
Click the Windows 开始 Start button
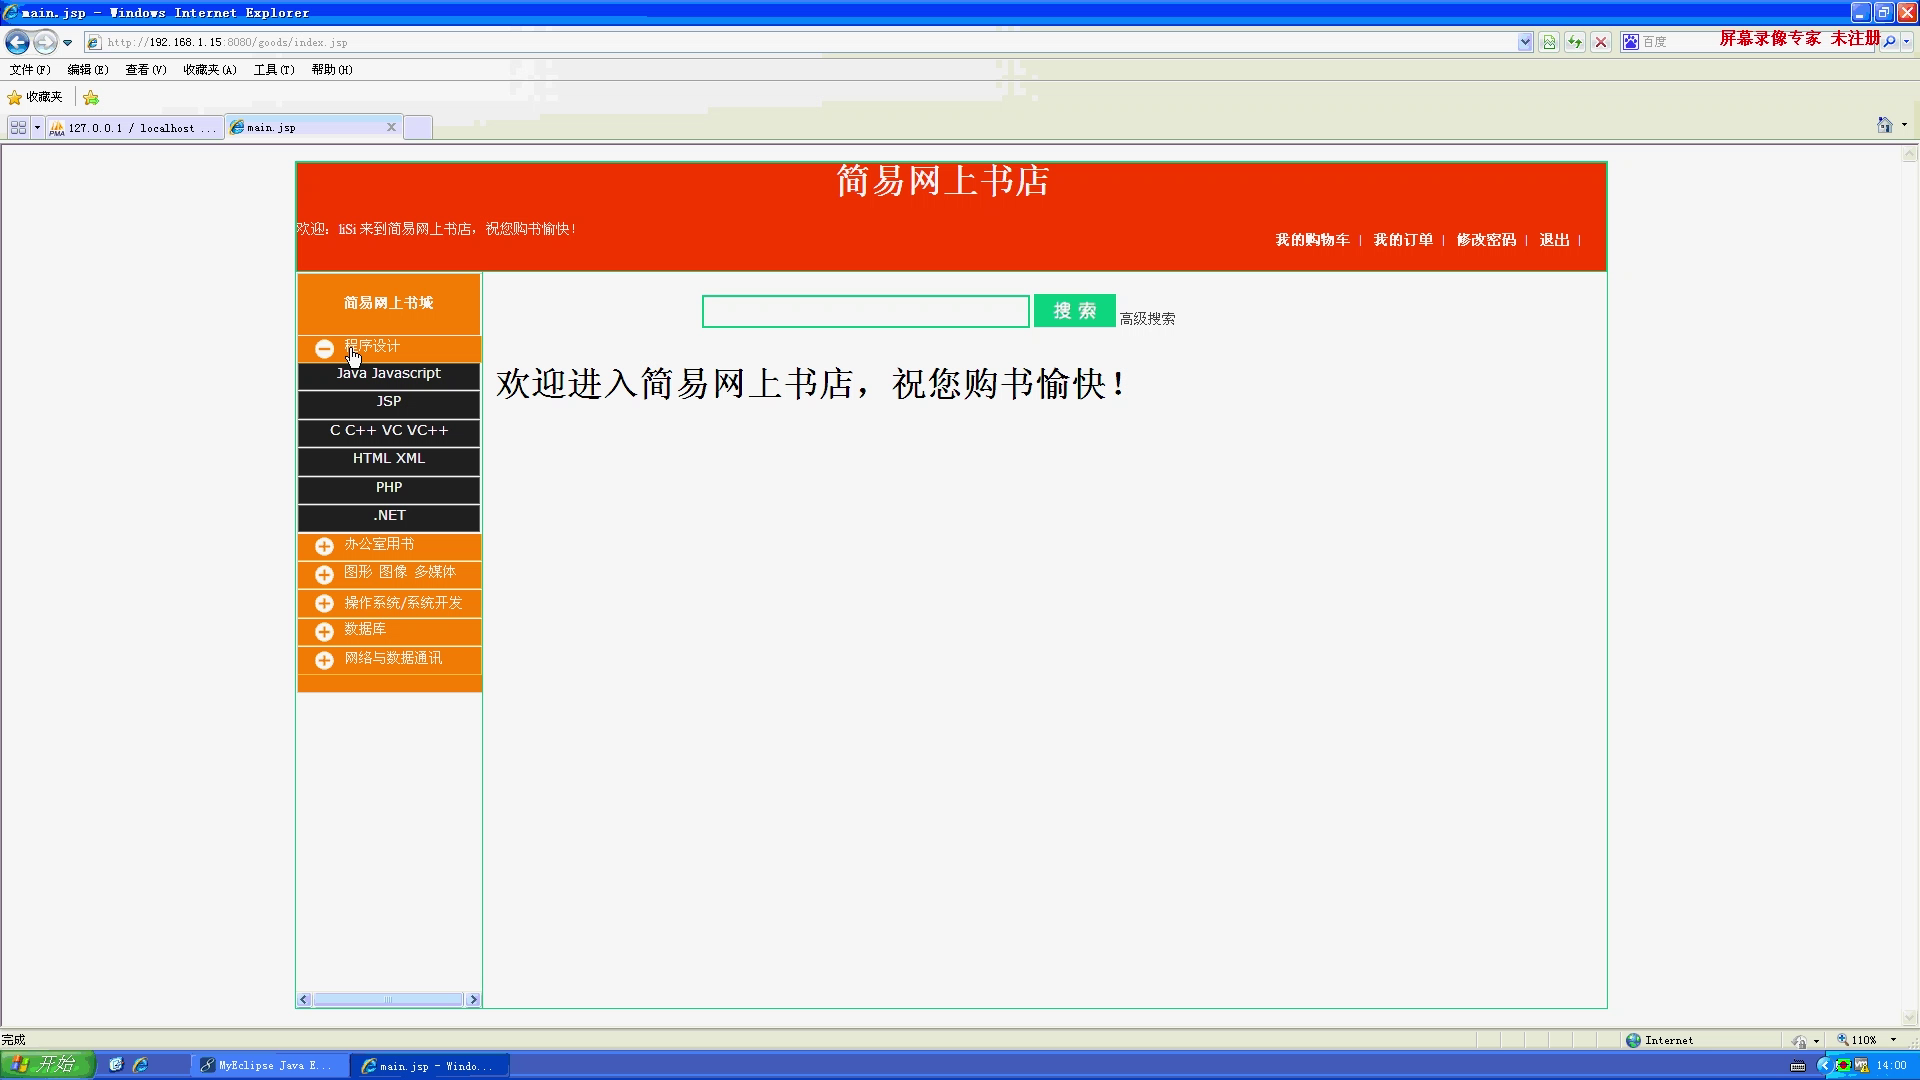point(47,1065)
